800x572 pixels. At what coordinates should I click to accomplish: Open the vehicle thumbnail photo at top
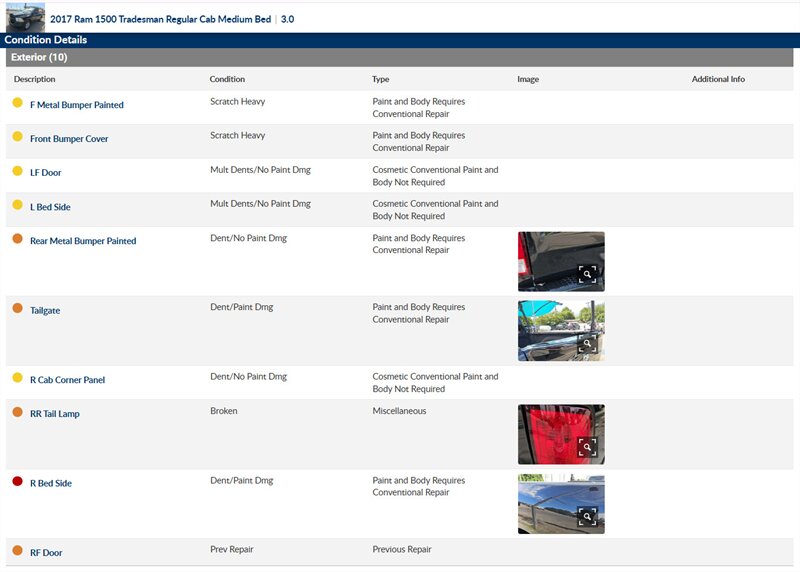click(26, 18)
